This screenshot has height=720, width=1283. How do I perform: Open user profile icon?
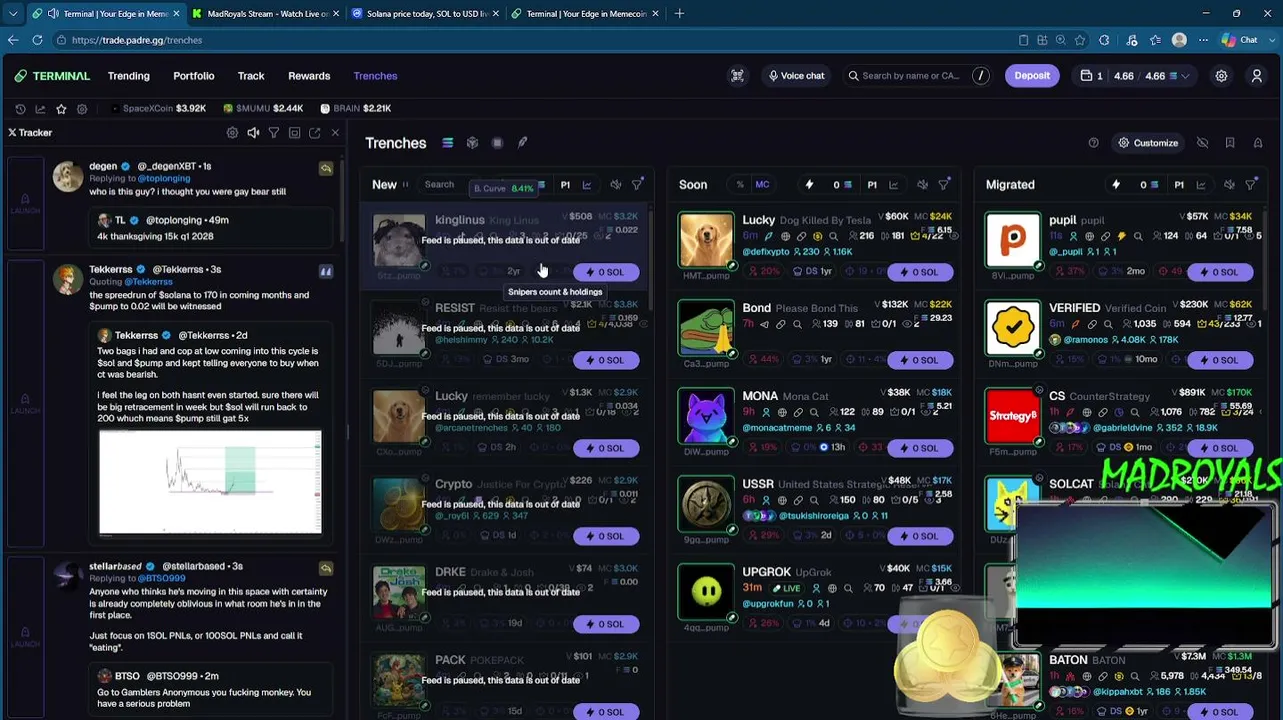click(1257, 76)
